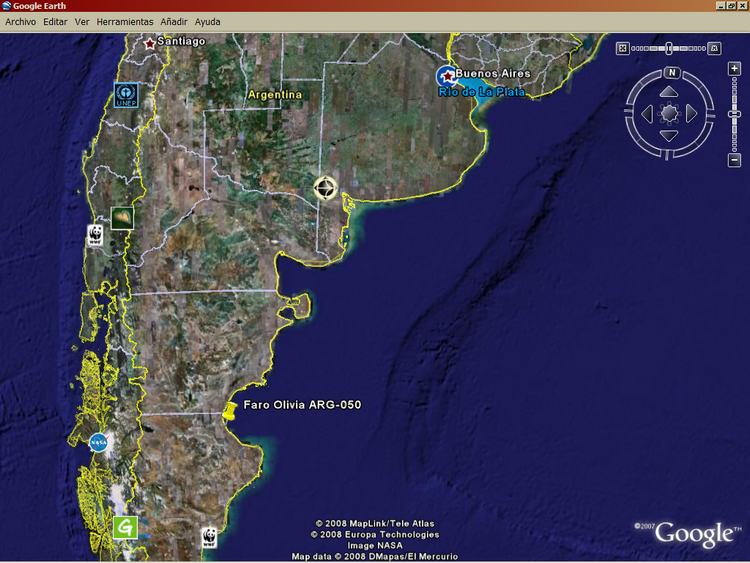Screen dimensions: 750x563
Task: Select the WWF panda icon at the map bottom
Action: [x=209, y=537]
